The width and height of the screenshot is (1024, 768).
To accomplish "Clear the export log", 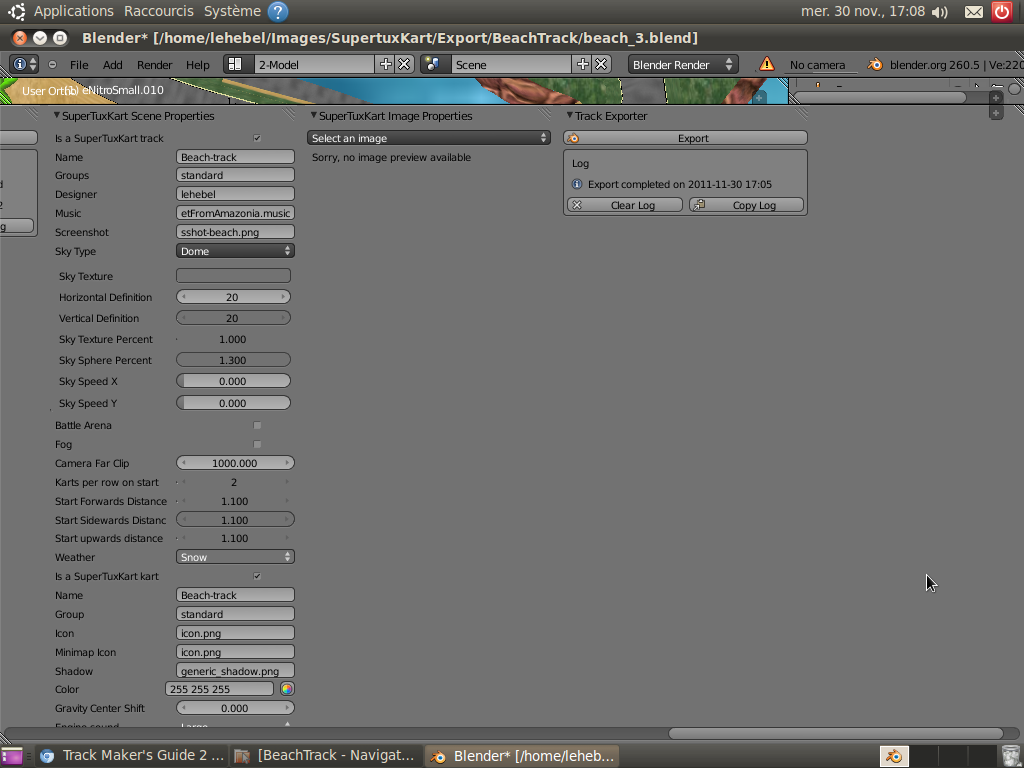I will (625, 205).
